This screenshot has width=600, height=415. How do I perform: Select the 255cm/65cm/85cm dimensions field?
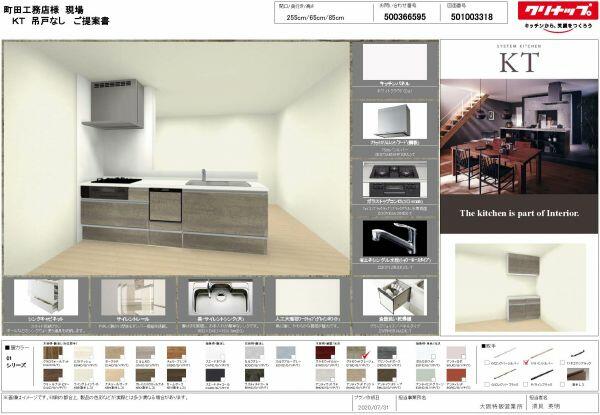point(315,18)
